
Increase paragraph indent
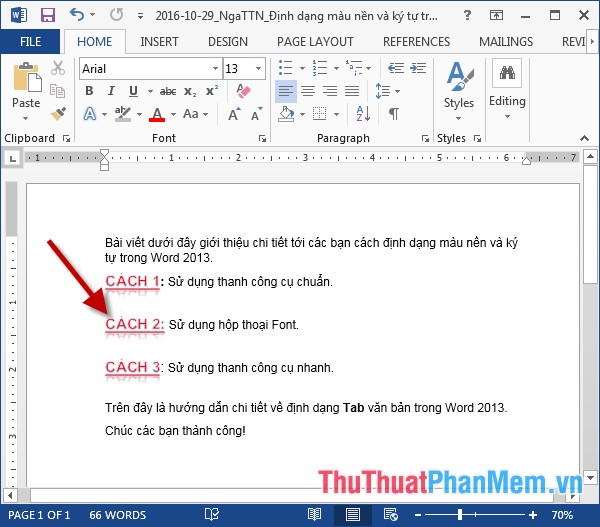point(418,68)
